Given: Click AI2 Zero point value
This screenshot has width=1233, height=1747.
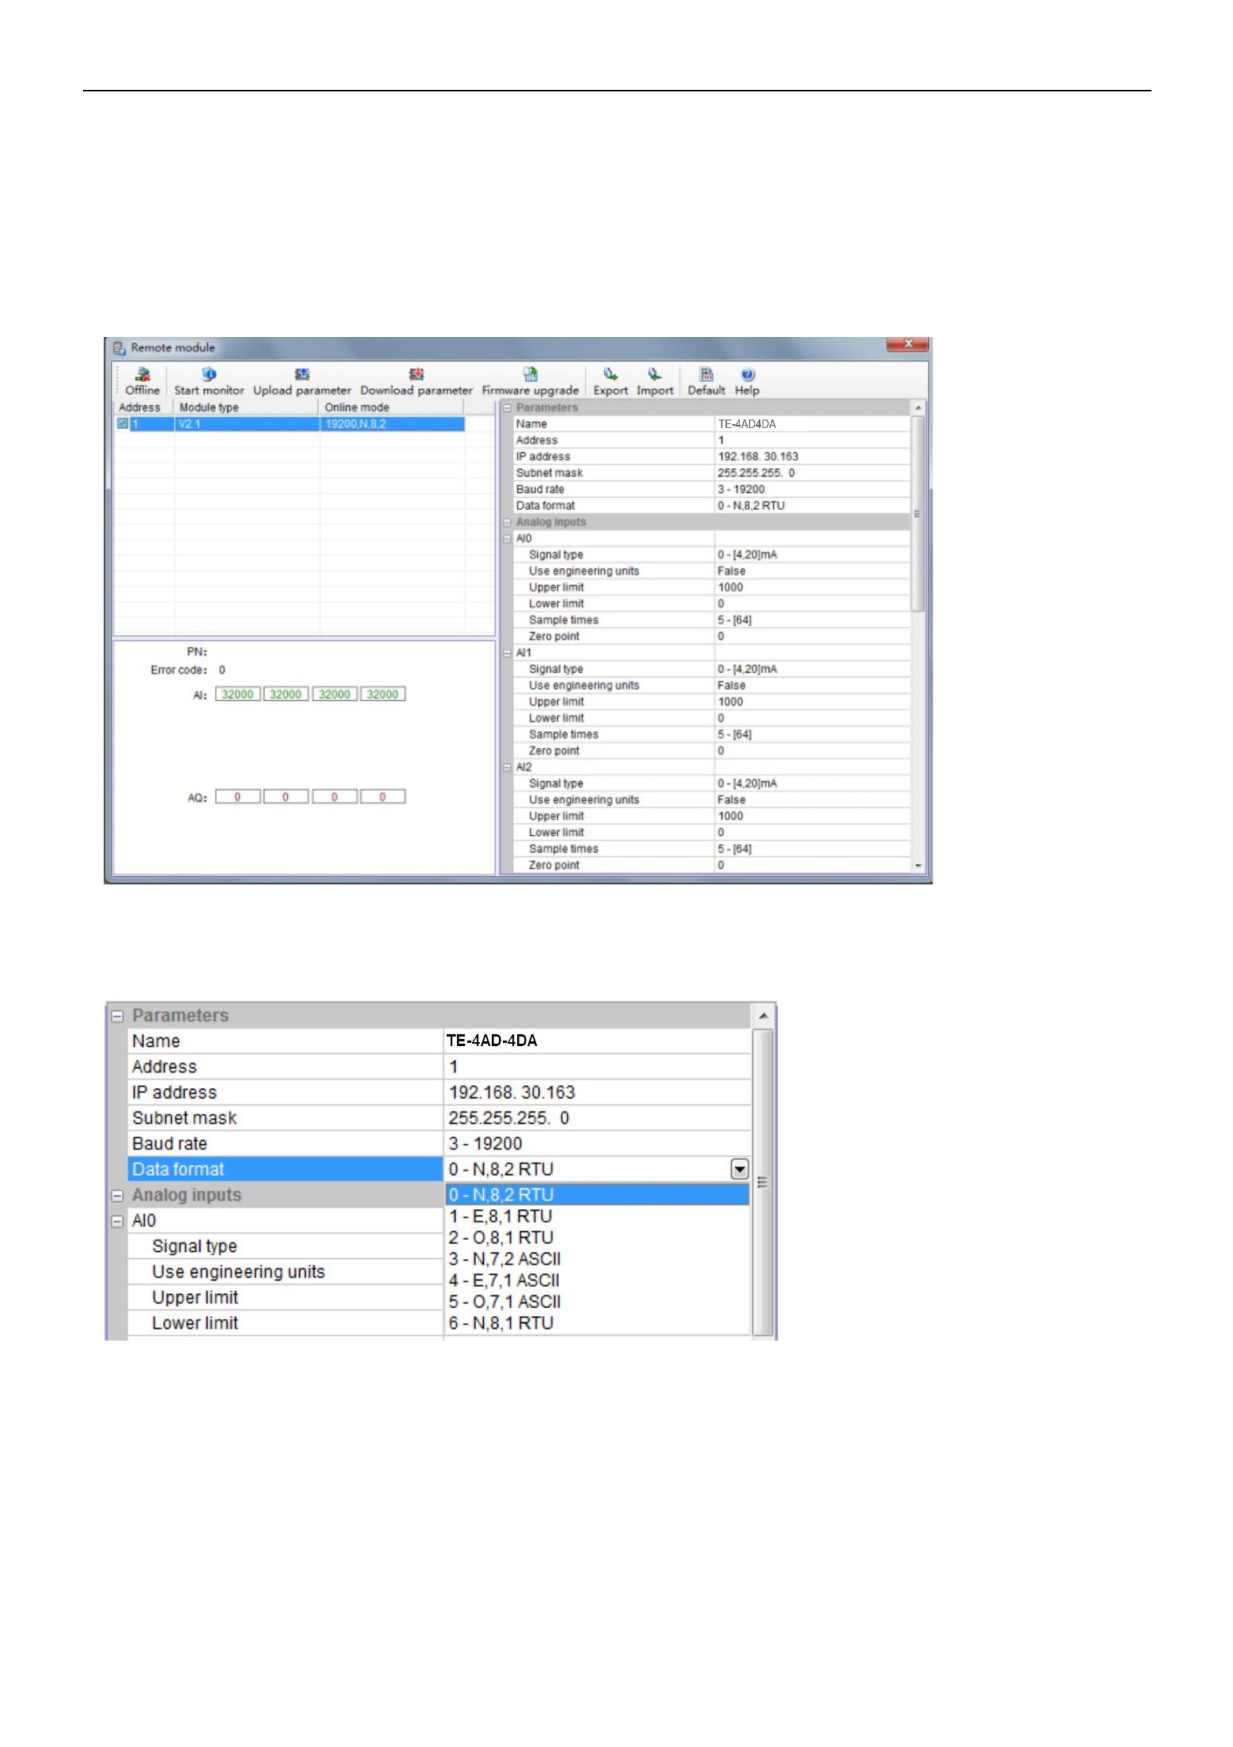Looking at the screenshot, I should coord(812,865).
